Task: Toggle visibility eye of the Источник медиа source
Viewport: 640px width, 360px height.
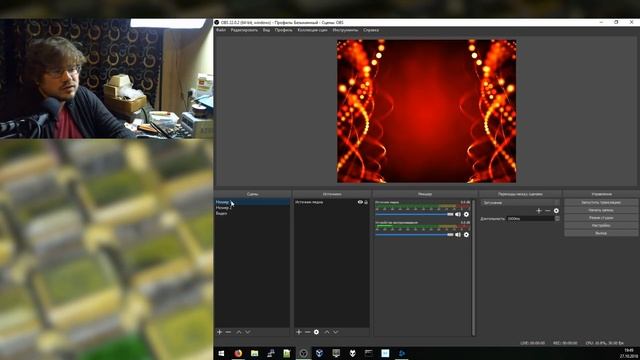Action: tap(360, 202)
